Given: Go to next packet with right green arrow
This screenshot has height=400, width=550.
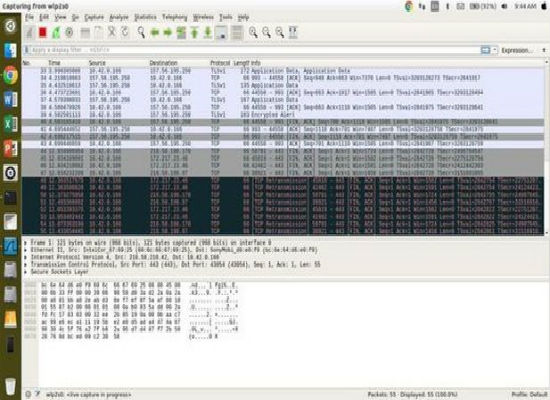Looking at the screenshot, I should coord(168,33).
